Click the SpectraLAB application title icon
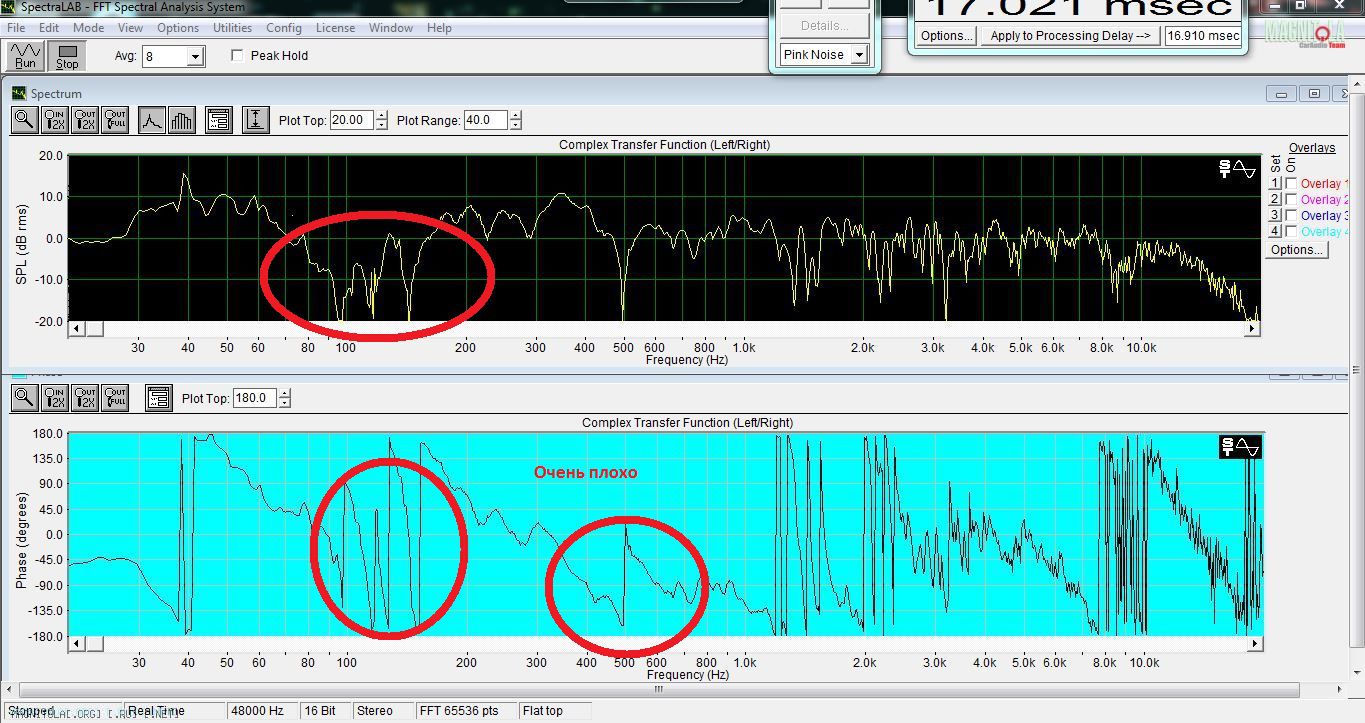Image resolution: width=1365 pixels, height=723 pixels. coord(9,7)
